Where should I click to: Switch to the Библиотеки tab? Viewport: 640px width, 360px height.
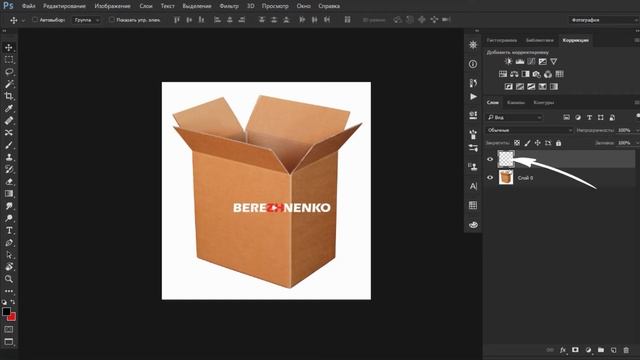pos(540,40)
